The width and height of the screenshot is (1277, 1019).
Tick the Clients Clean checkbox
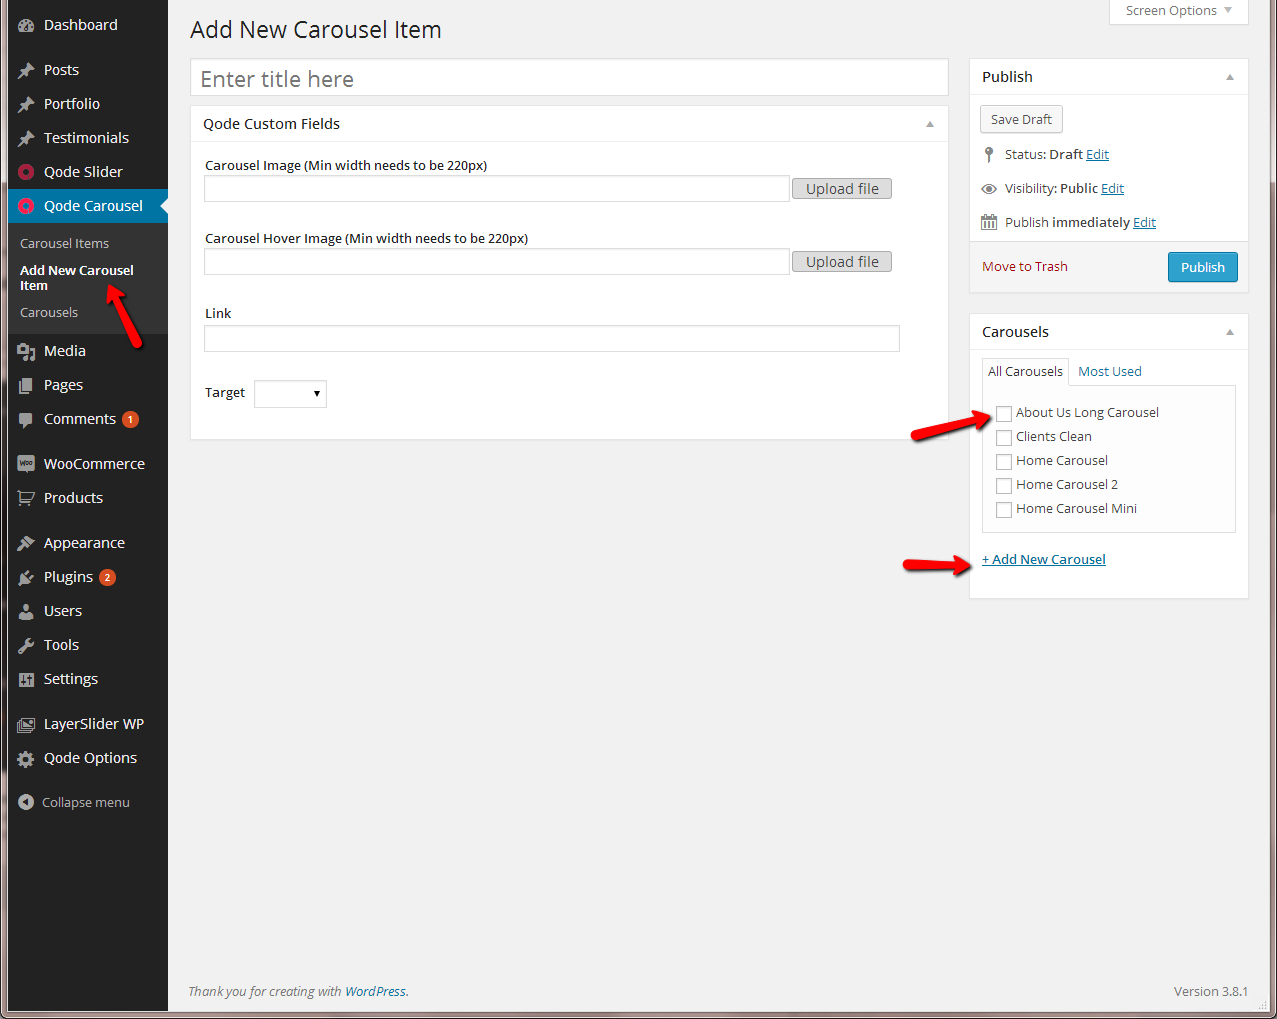(1004, 437)
